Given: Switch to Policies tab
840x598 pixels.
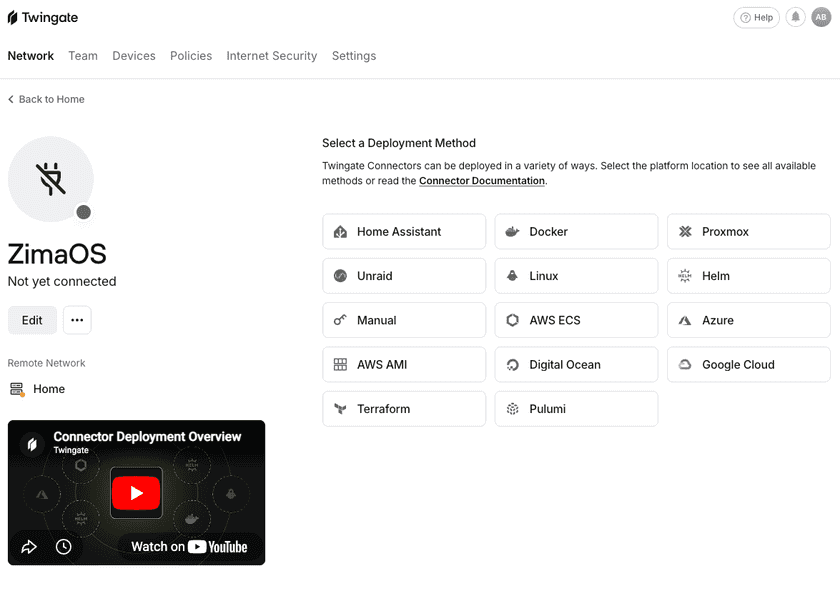Looking at the screenshot, I should (x=191, y=56).
